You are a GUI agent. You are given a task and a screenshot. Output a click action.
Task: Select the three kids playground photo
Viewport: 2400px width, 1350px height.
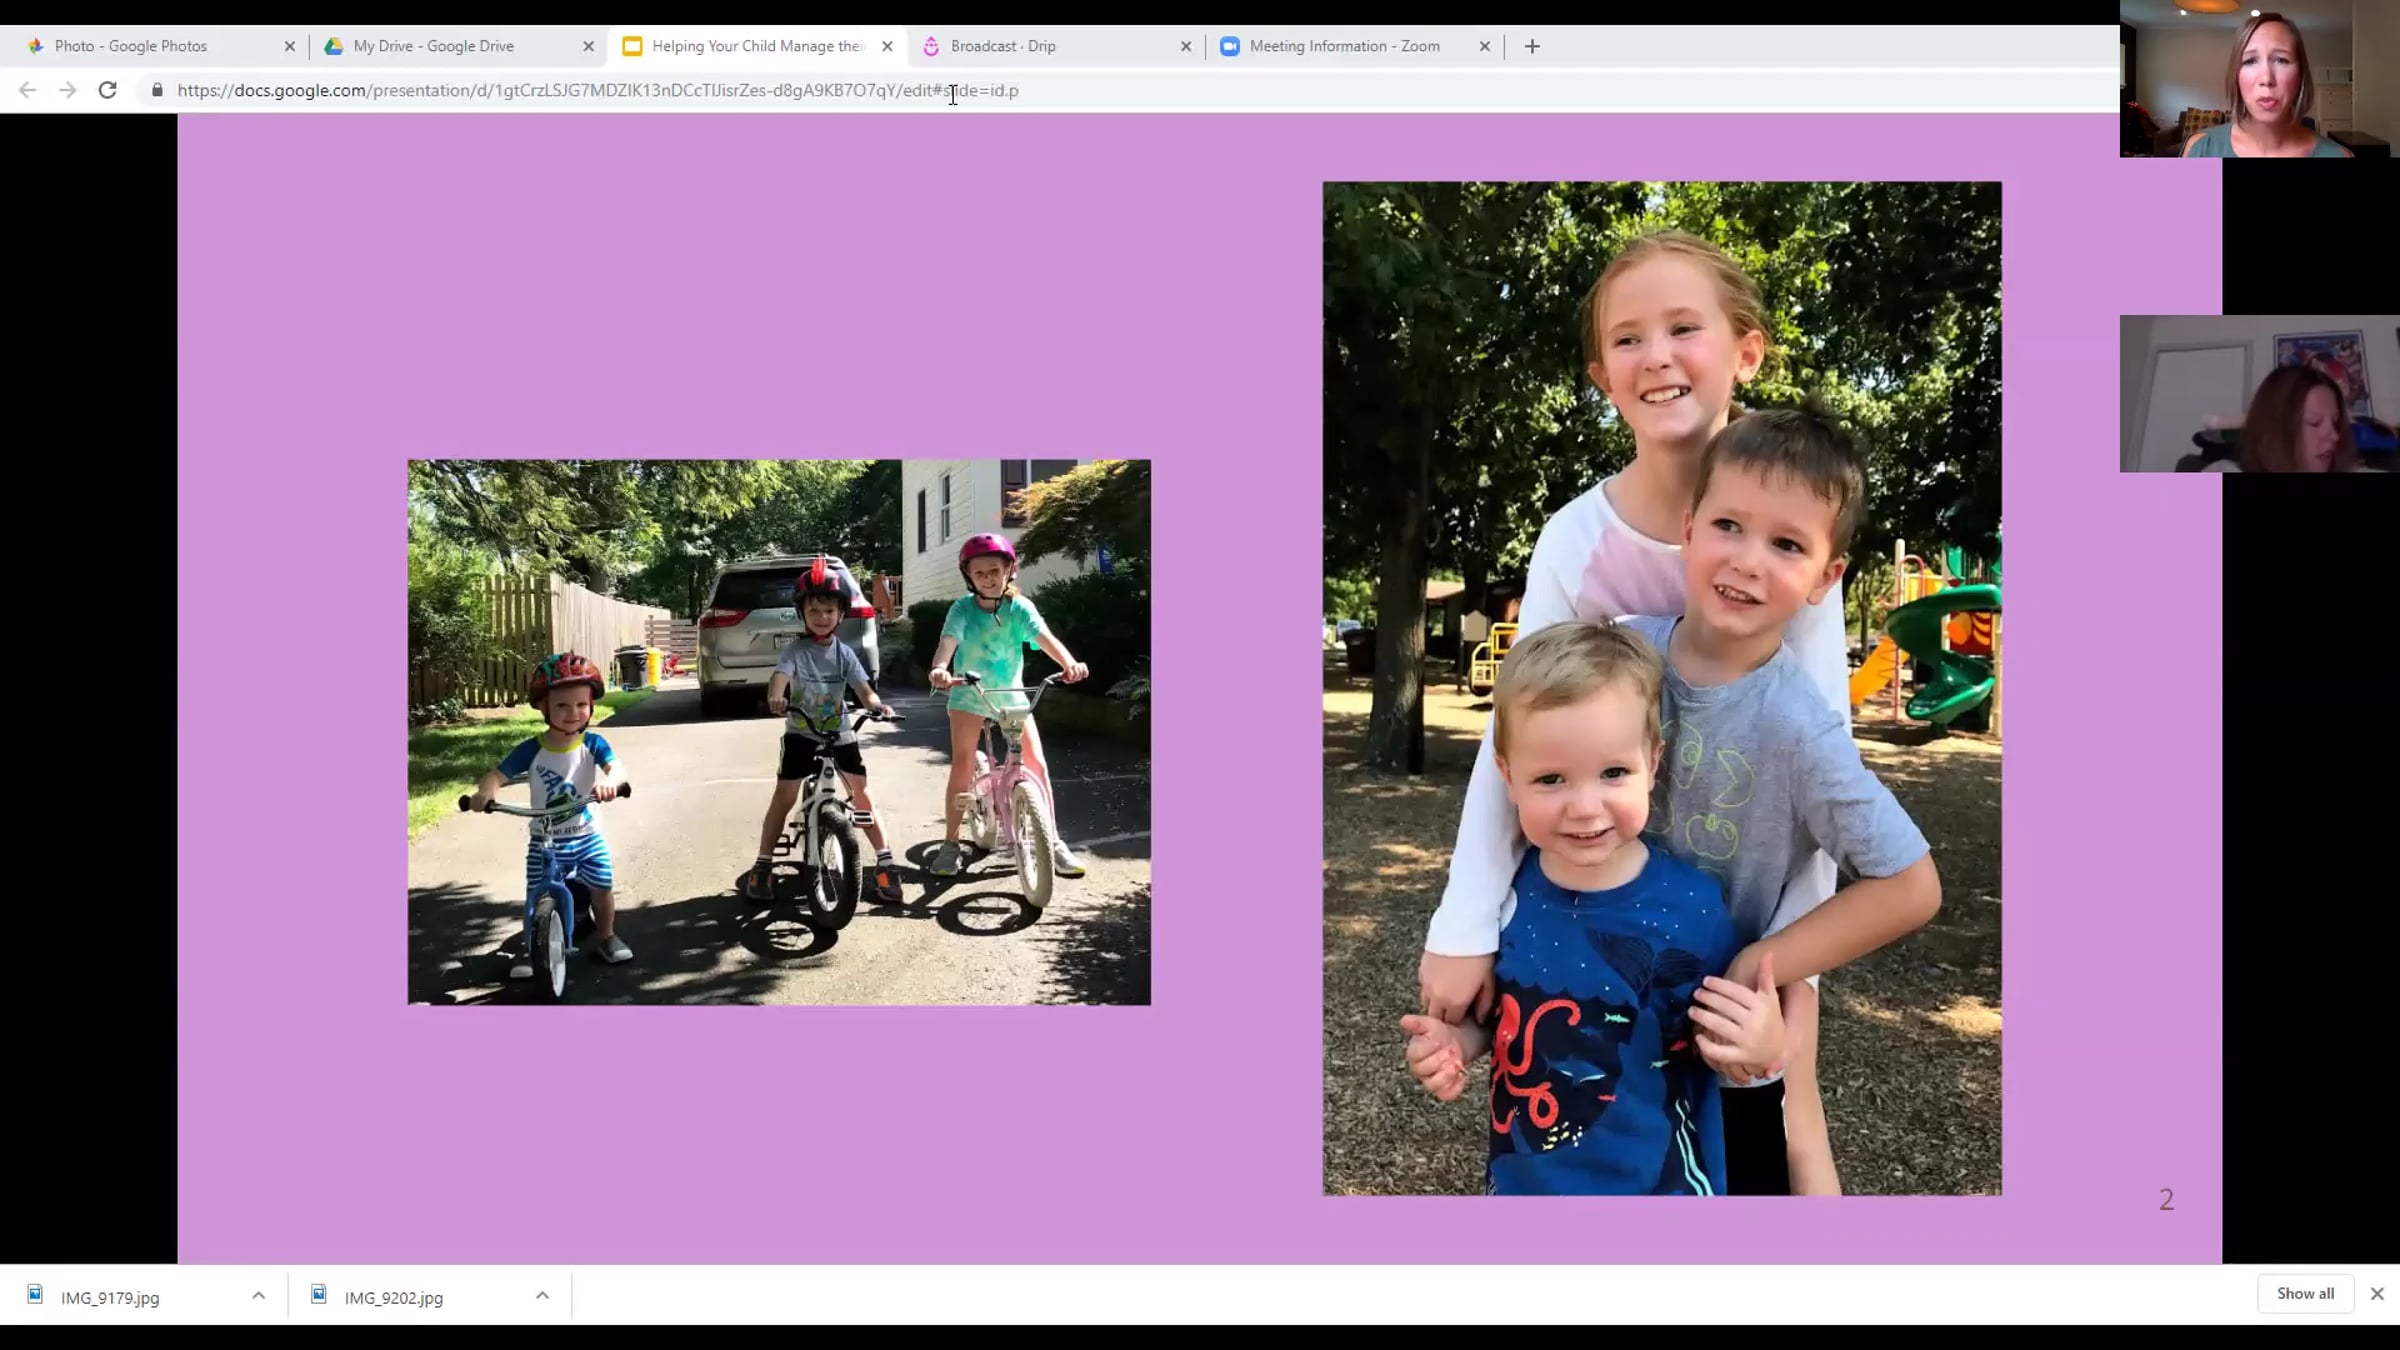1662,688
